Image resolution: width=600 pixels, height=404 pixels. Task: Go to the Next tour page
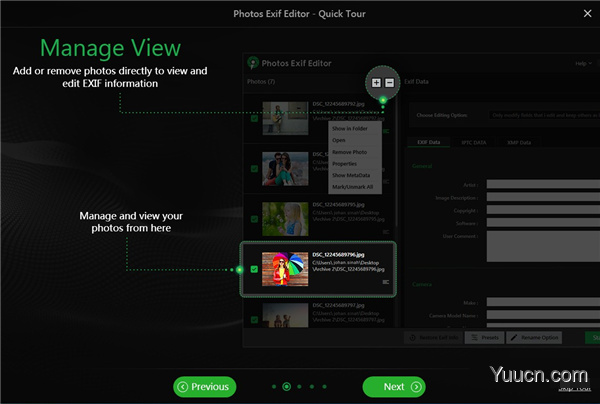(394, 387)
